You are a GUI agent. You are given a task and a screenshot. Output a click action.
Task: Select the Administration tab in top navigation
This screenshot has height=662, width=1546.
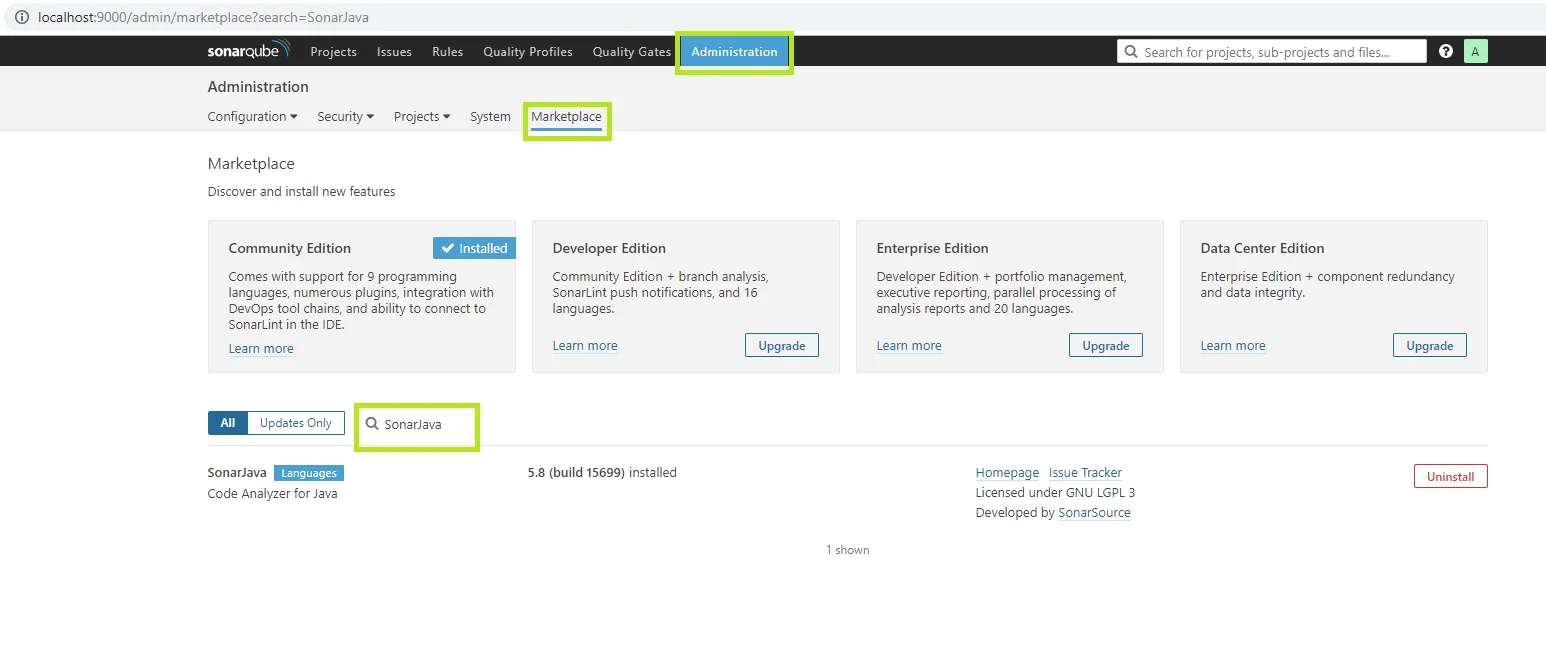click(x=734, y=52)
